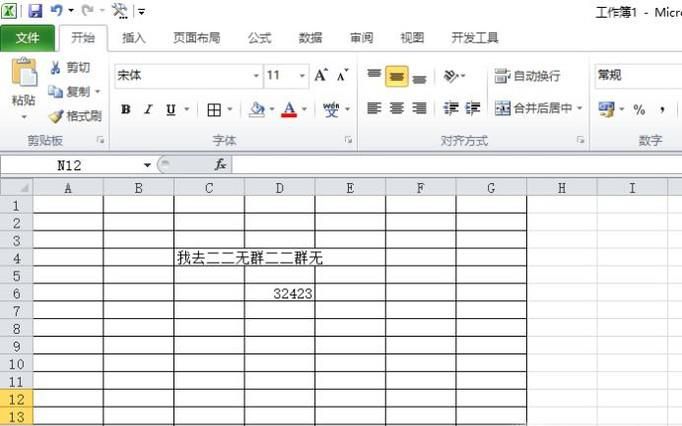Screen dimensions: 682x426
Task: Open the font size 11 dropdown
Action: [302, 76]
